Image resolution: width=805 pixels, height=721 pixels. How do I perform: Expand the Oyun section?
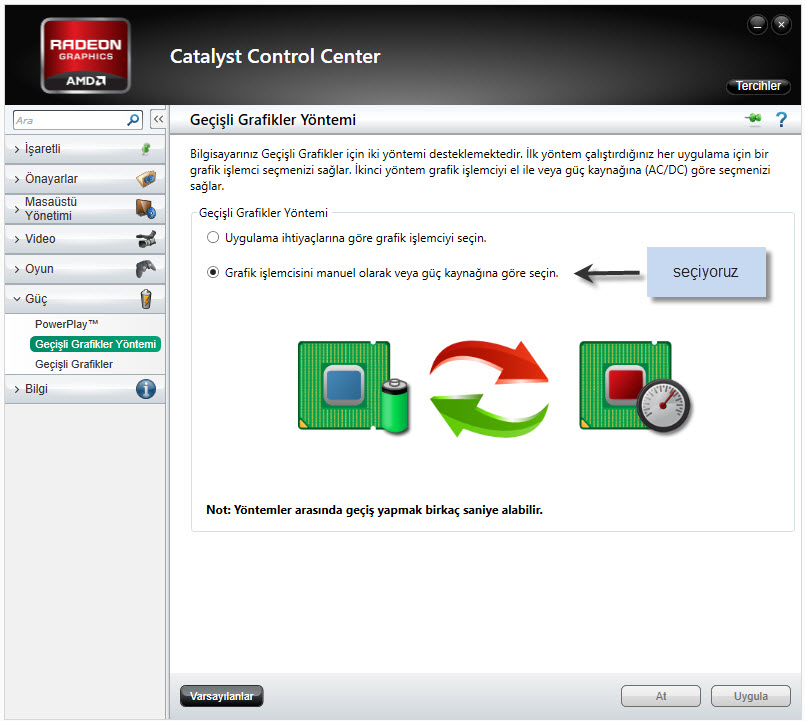coord(85,269)
